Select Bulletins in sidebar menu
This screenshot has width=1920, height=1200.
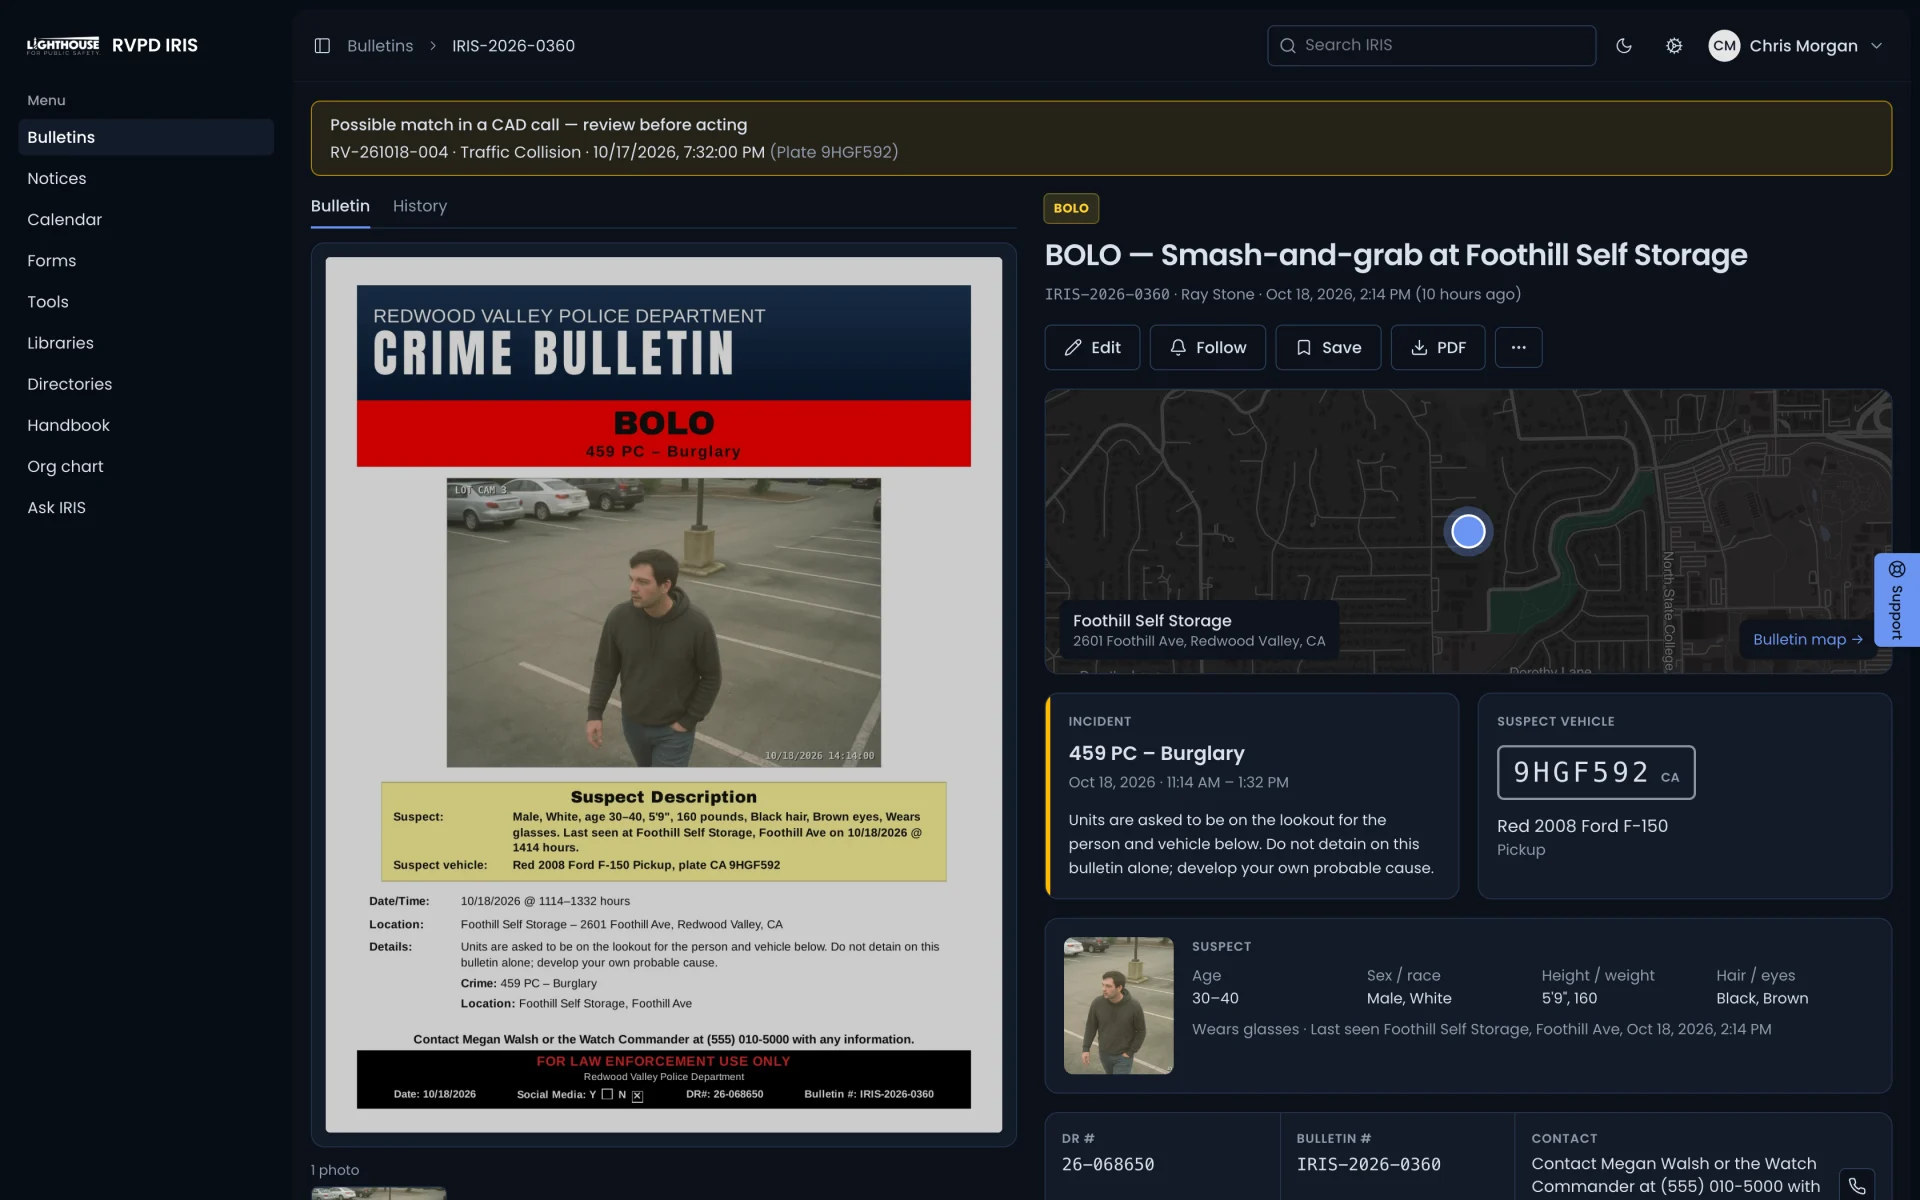pos(146,137)
